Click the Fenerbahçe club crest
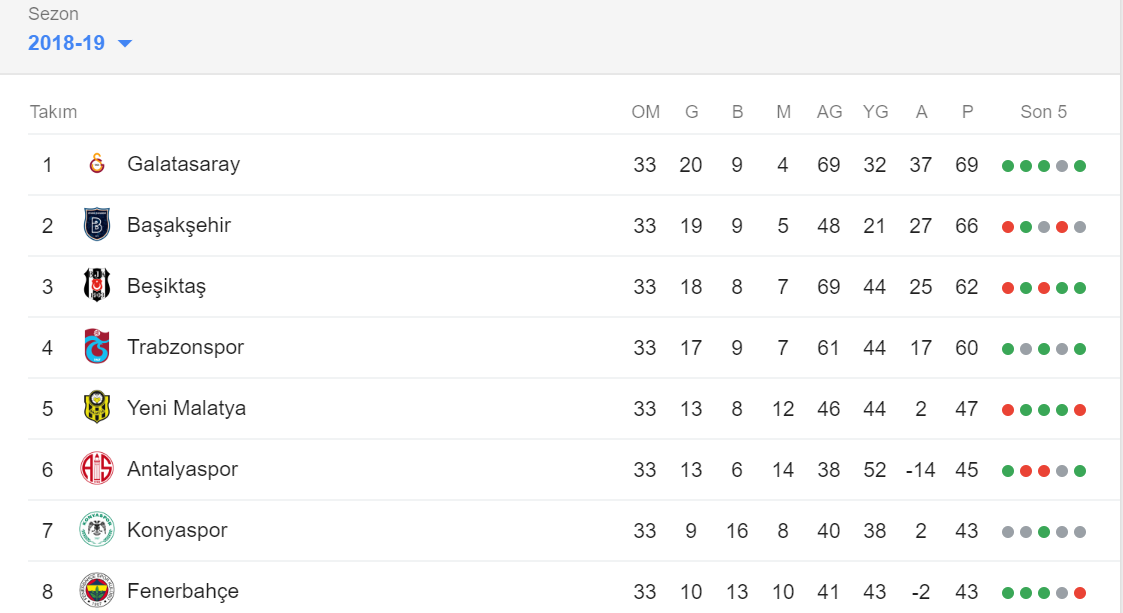Image resolution: width=1123 pixels, height=613 pixels. pos(97,590)
